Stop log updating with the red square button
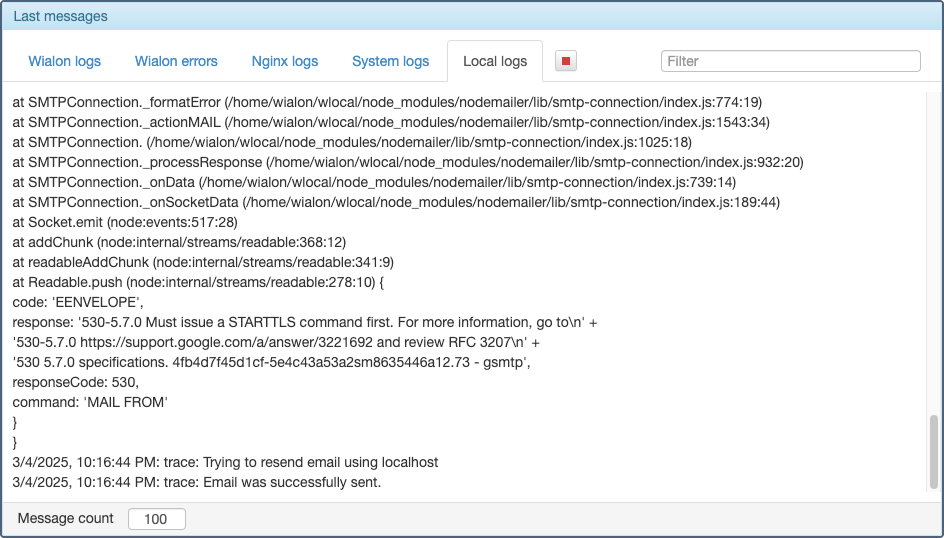Screen dimensions: 944x538 (x=566, y=61)
